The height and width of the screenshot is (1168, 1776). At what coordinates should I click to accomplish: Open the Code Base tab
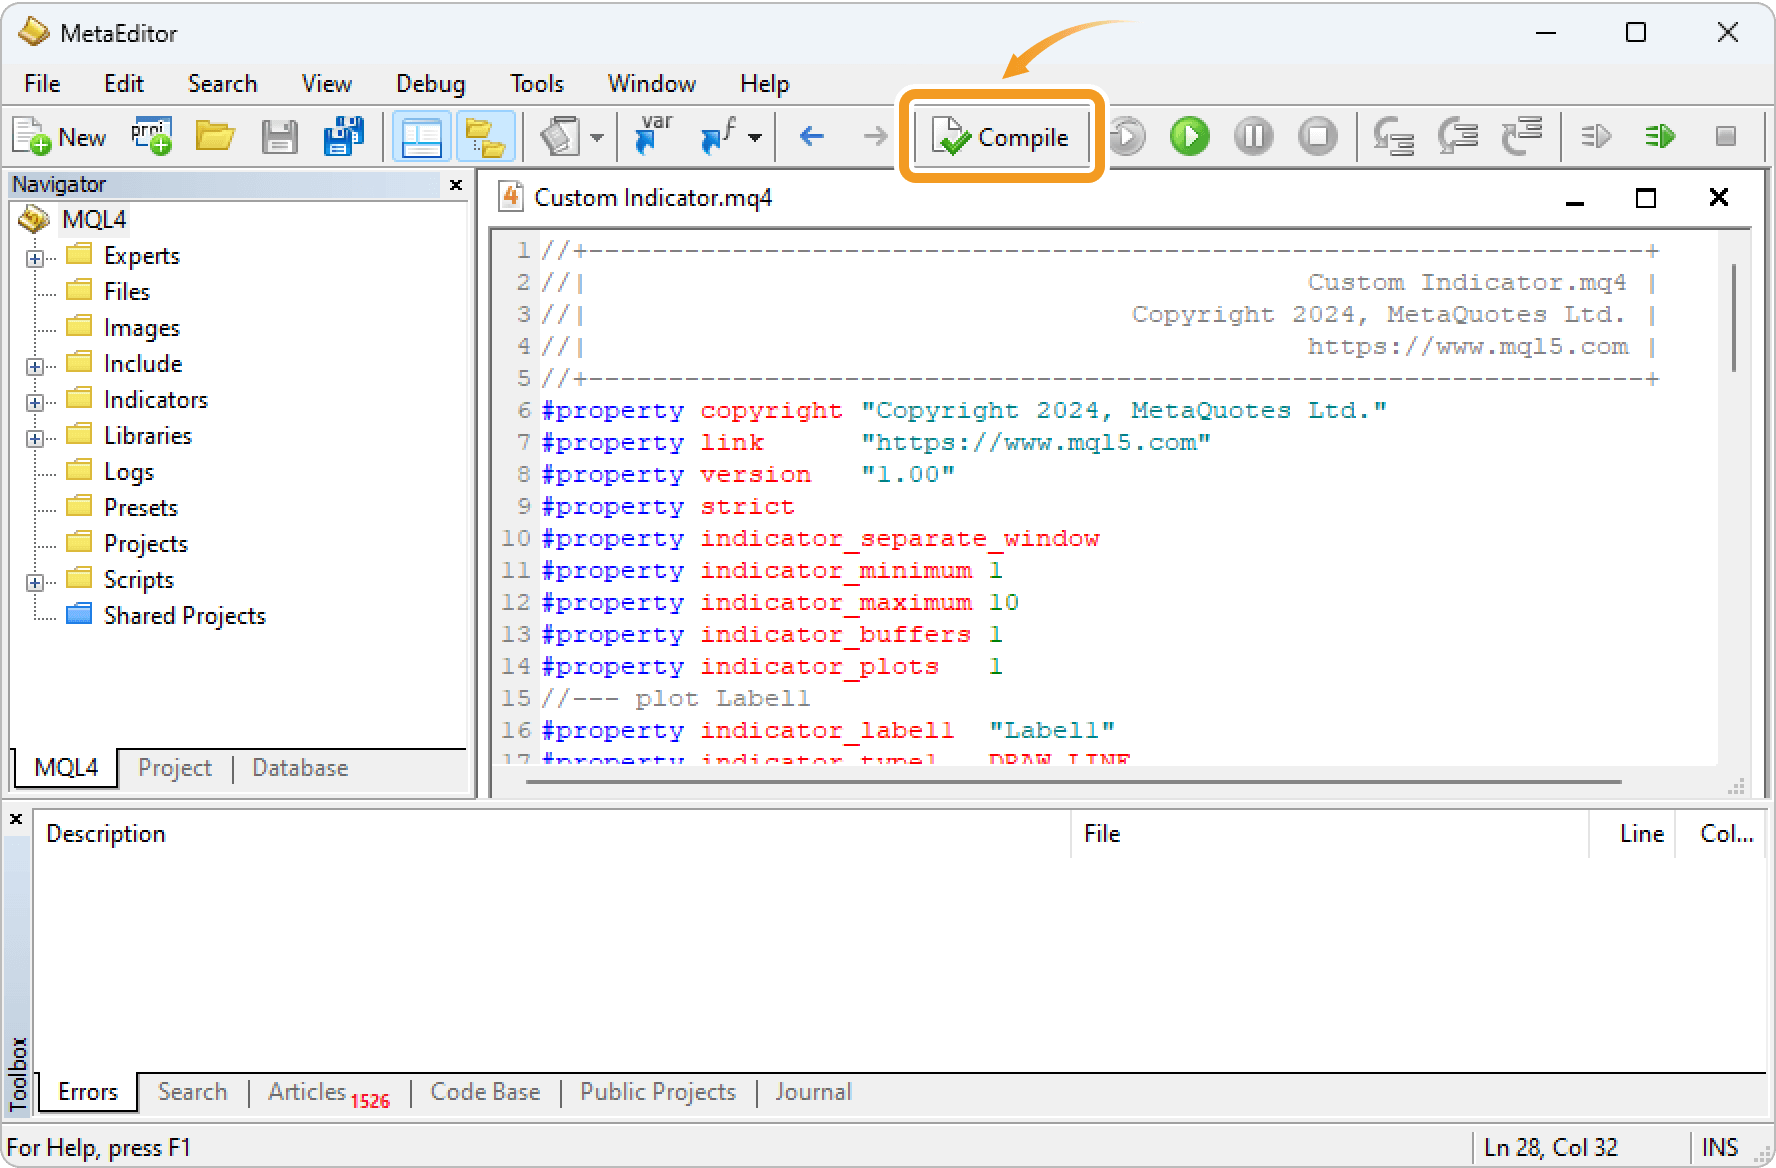click(x=485, y=1092)
